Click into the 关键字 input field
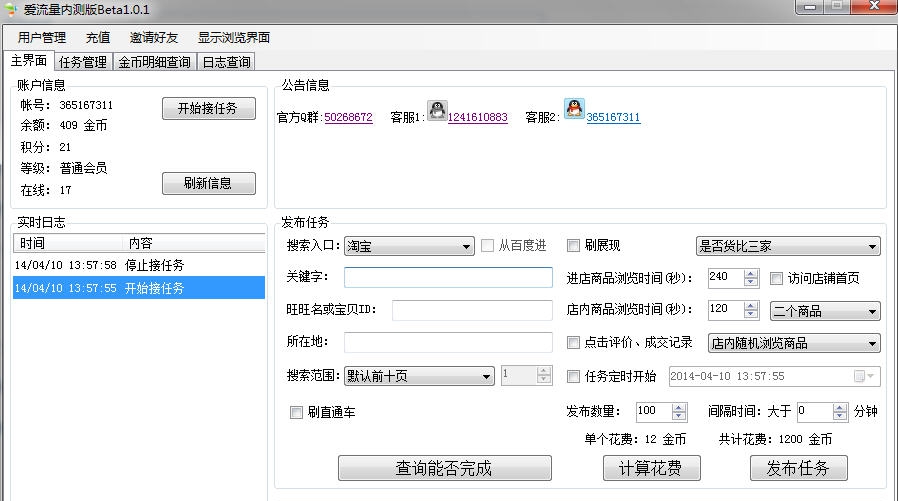This screenshot has width=898, height=501. click(448, 277)
